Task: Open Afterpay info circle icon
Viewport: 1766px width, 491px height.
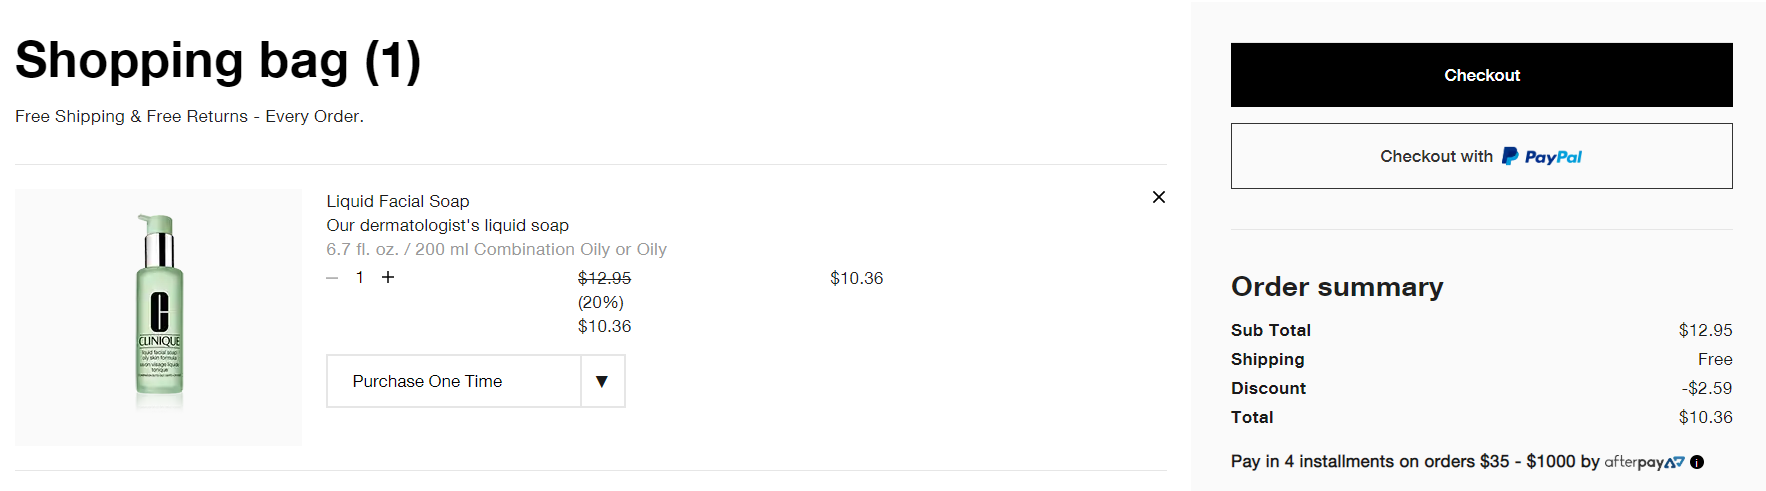Action: [1697, 462]
